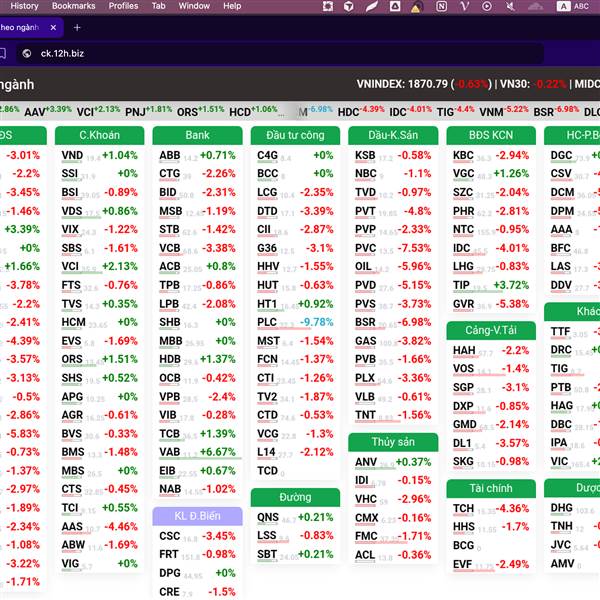This screenshot has width=600, height=600.
Task: Open stock TIP in BĐS KCN list
Action: pyautogui.click(x=461, y=285)
